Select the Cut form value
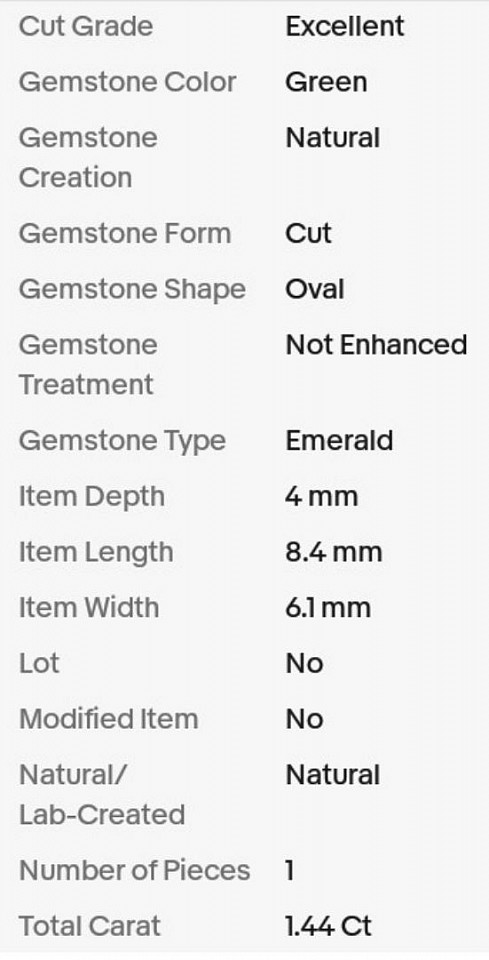489x960 pixels. click(308, 233)
